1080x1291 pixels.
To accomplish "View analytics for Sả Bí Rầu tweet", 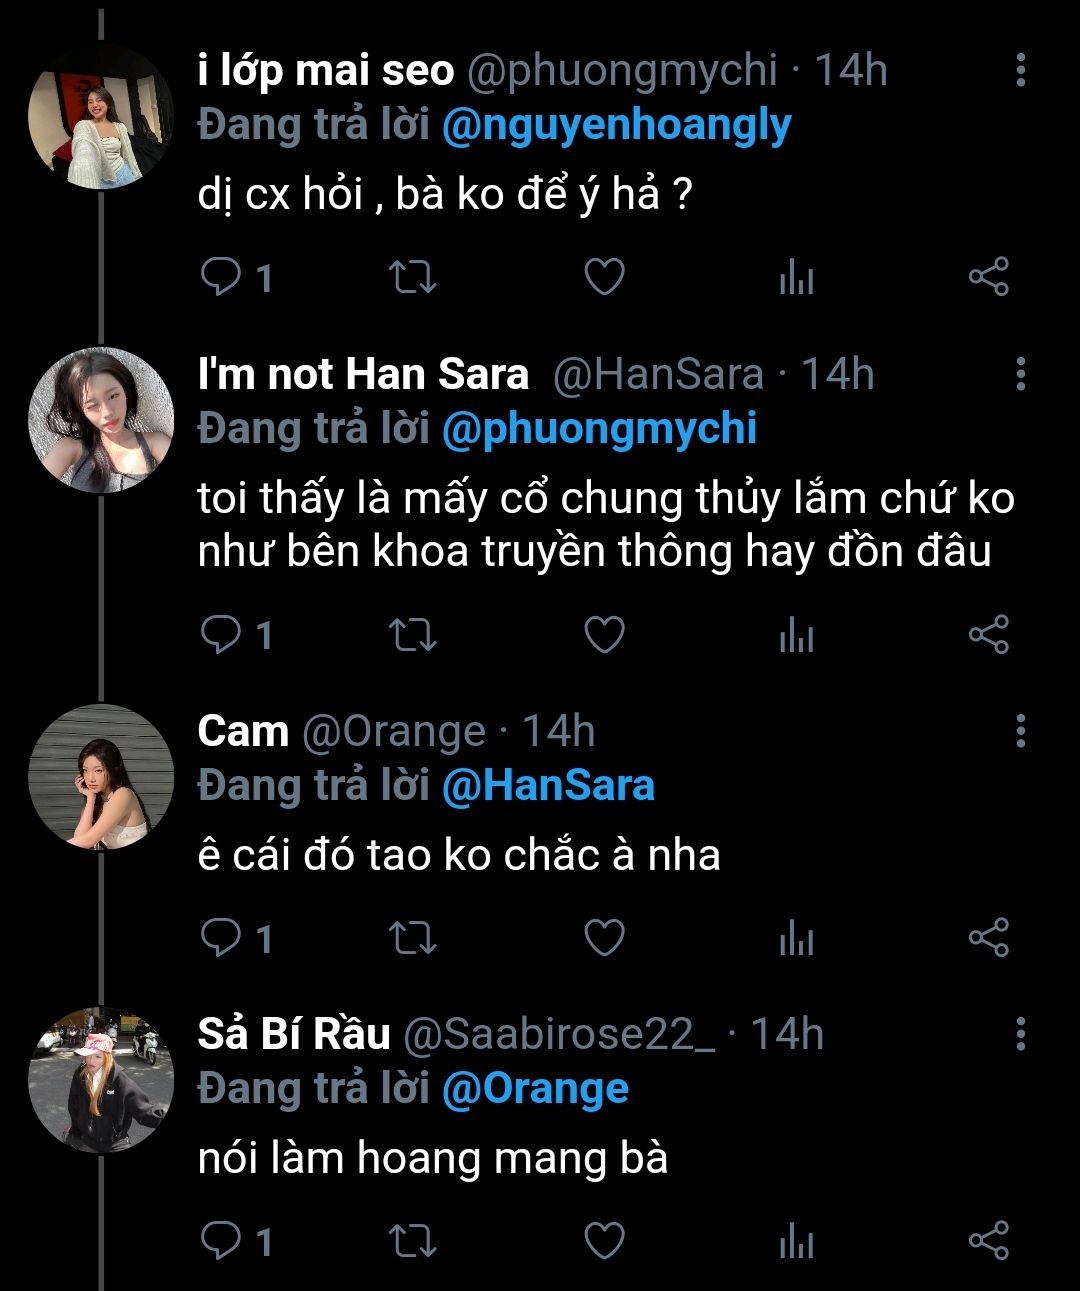I will click(x=796, y=1242).
